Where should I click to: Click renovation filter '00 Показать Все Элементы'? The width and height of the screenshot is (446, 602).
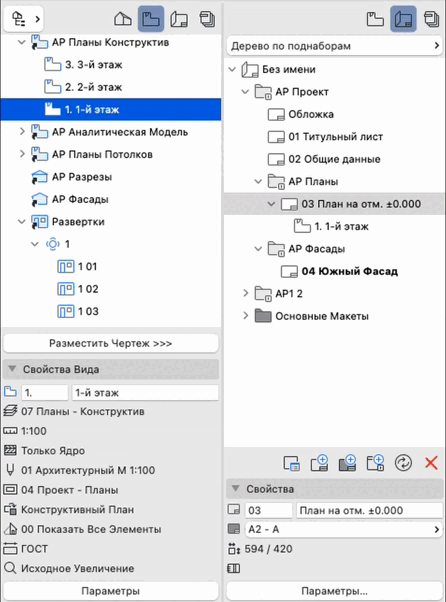click(91, 529)
